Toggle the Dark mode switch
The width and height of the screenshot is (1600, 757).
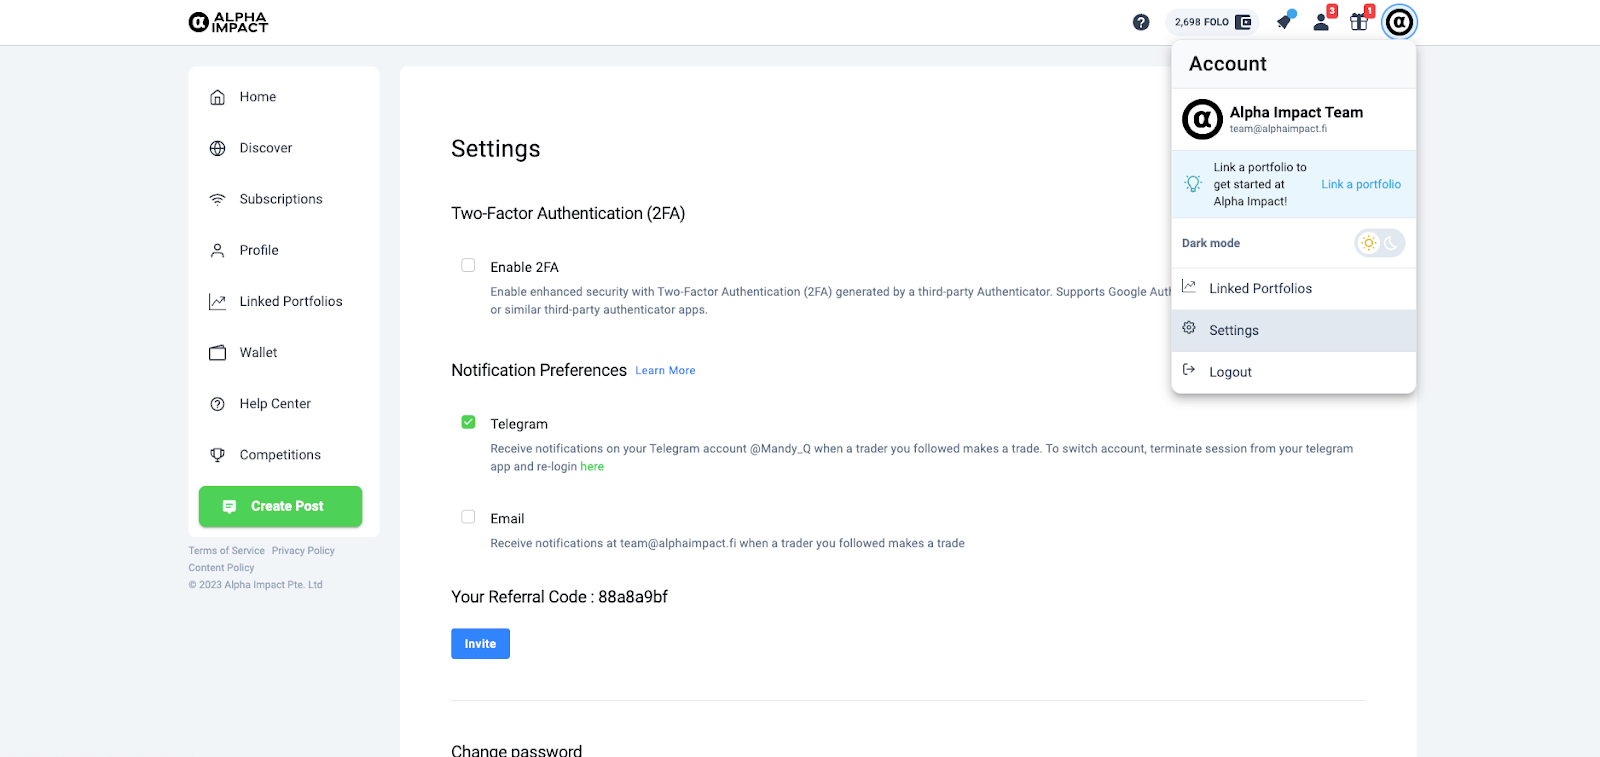1379,243
